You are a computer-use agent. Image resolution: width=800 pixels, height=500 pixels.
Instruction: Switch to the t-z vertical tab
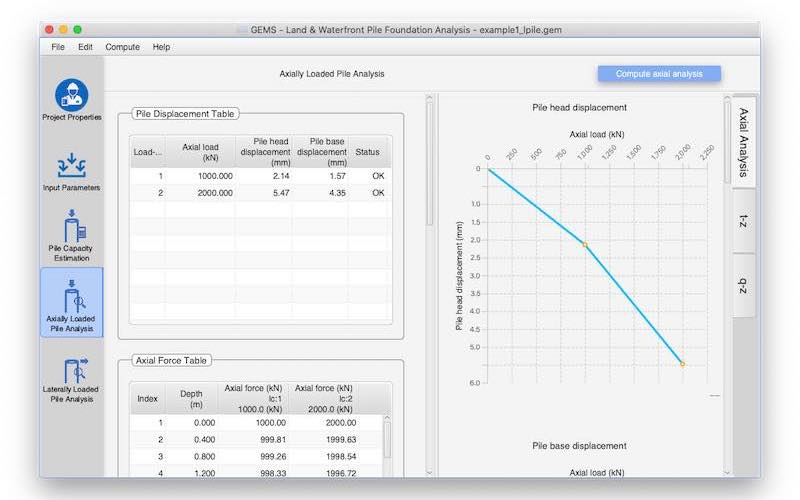point(744,221)
